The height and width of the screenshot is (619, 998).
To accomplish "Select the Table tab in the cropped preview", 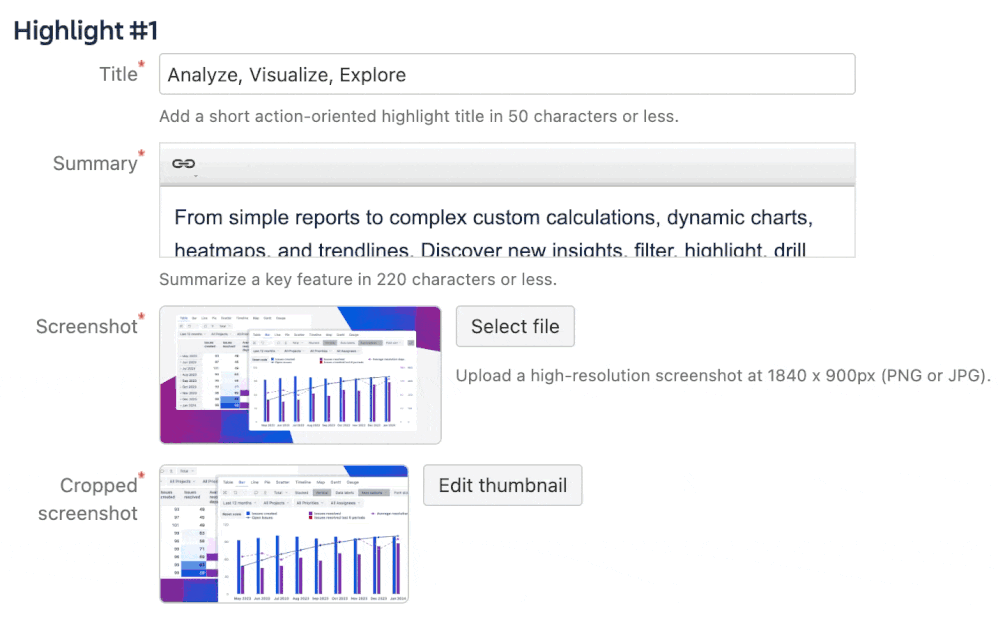I will click(228, 482).
